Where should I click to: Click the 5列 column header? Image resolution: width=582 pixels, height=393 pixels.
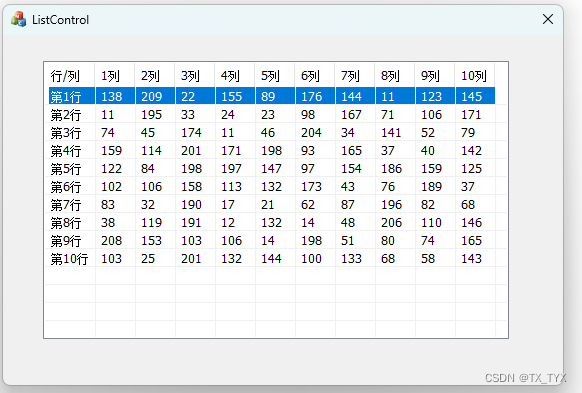click(275, 76)
